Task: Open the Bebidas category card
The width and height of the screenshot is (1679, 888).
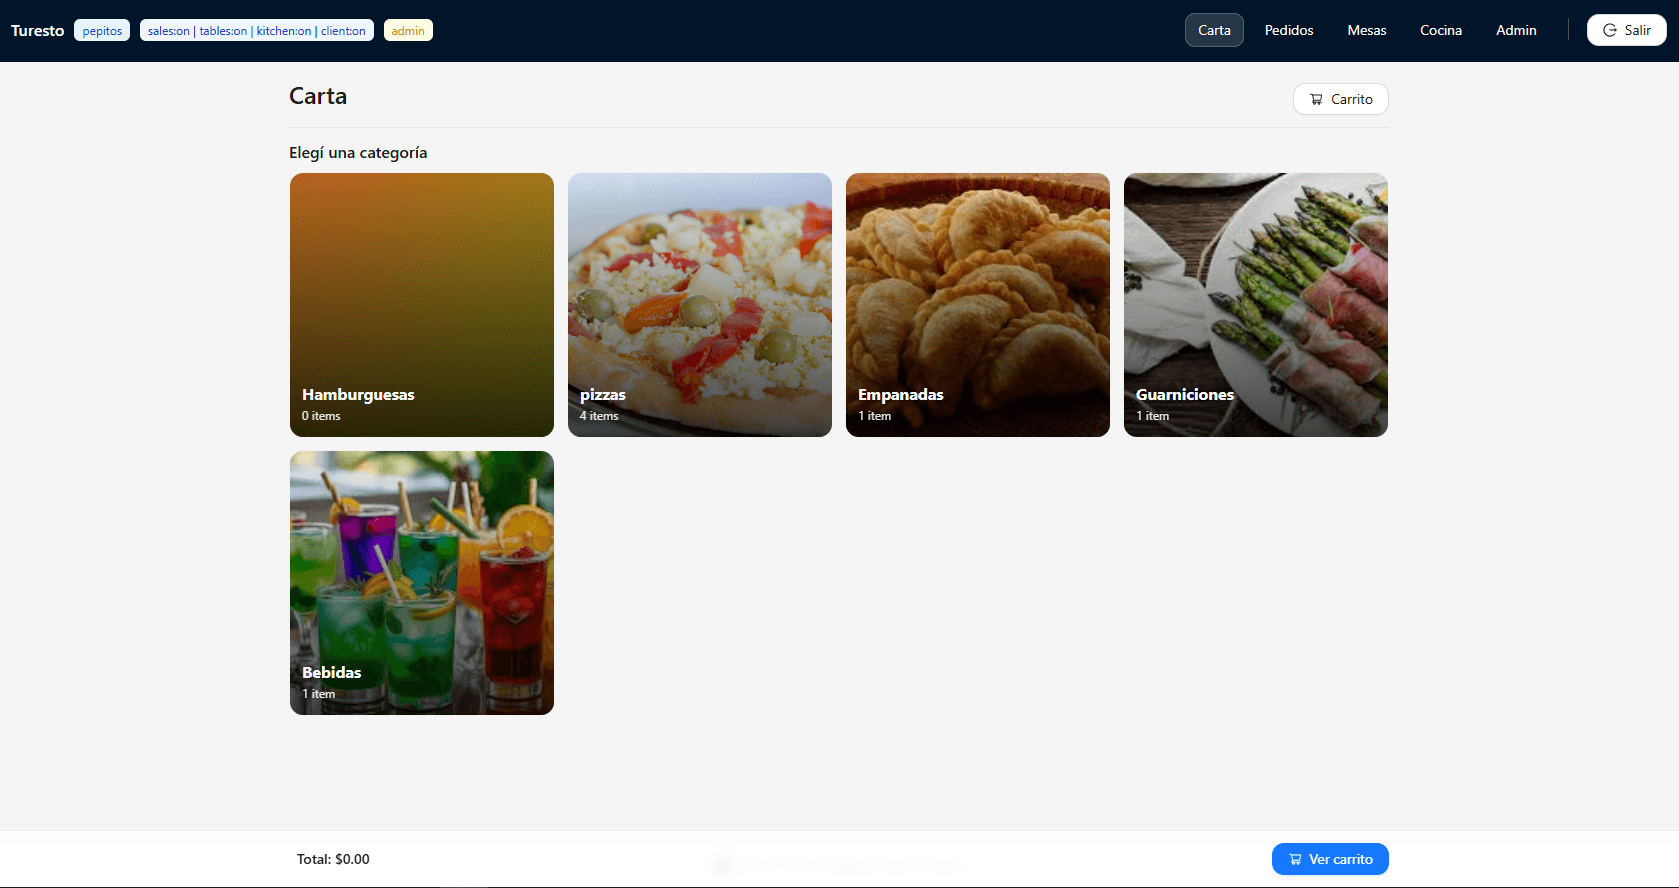Action: pyautogui.click(x=422, y=583)
